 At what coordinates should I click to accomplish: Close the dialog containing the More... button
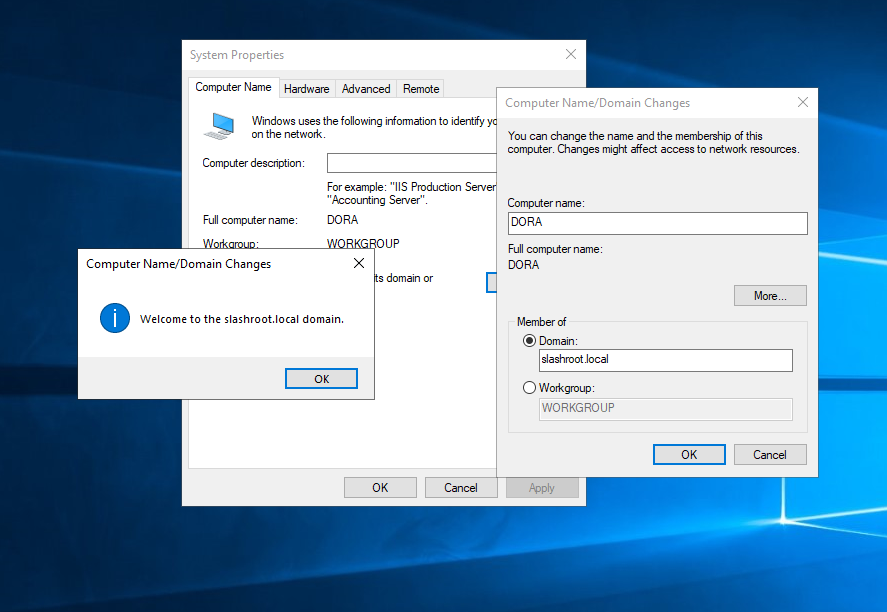click(x=802, y=103)
